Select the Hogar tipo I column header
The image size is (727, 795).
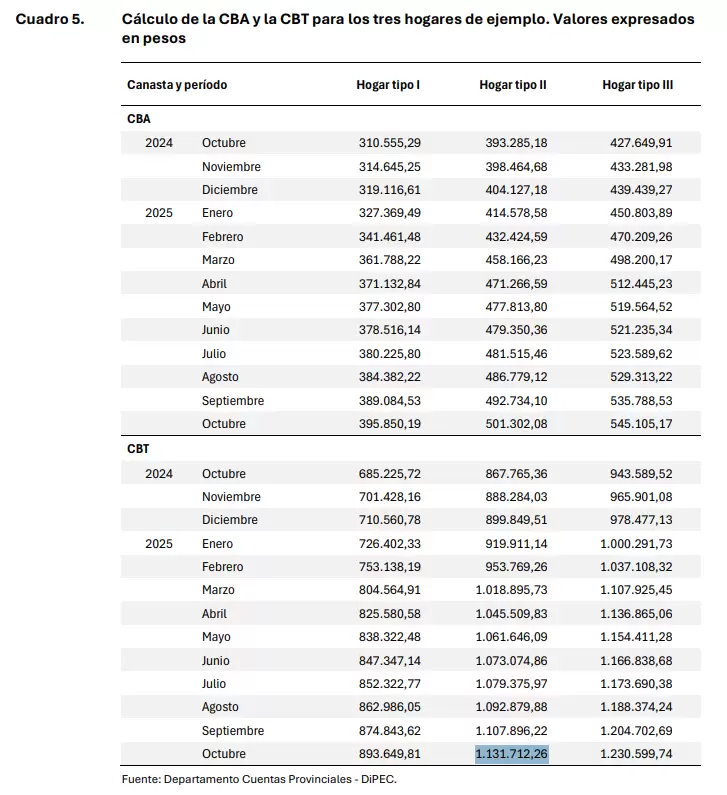(x=388, y=85)
